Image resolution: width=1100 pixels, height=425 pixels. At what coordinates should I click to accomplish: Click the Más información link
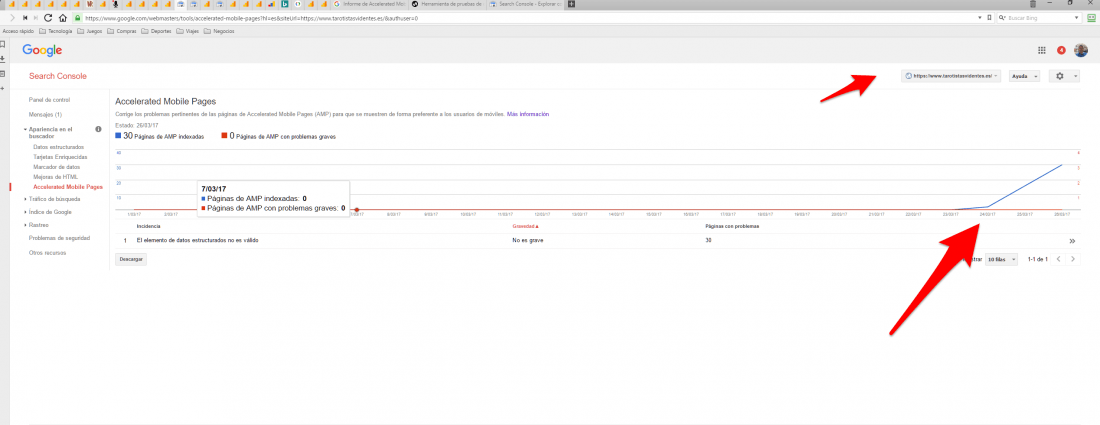tap(528, 114)
